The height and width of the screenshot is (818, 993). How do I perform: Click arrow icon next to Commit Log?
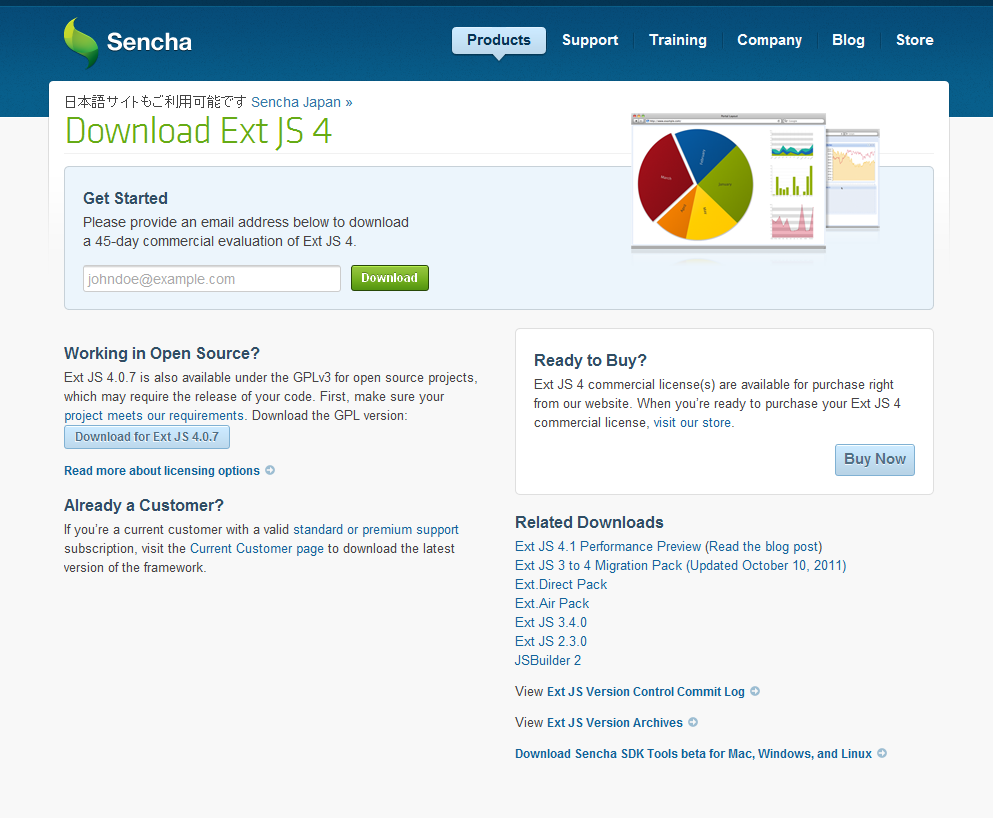pos(755,692)
